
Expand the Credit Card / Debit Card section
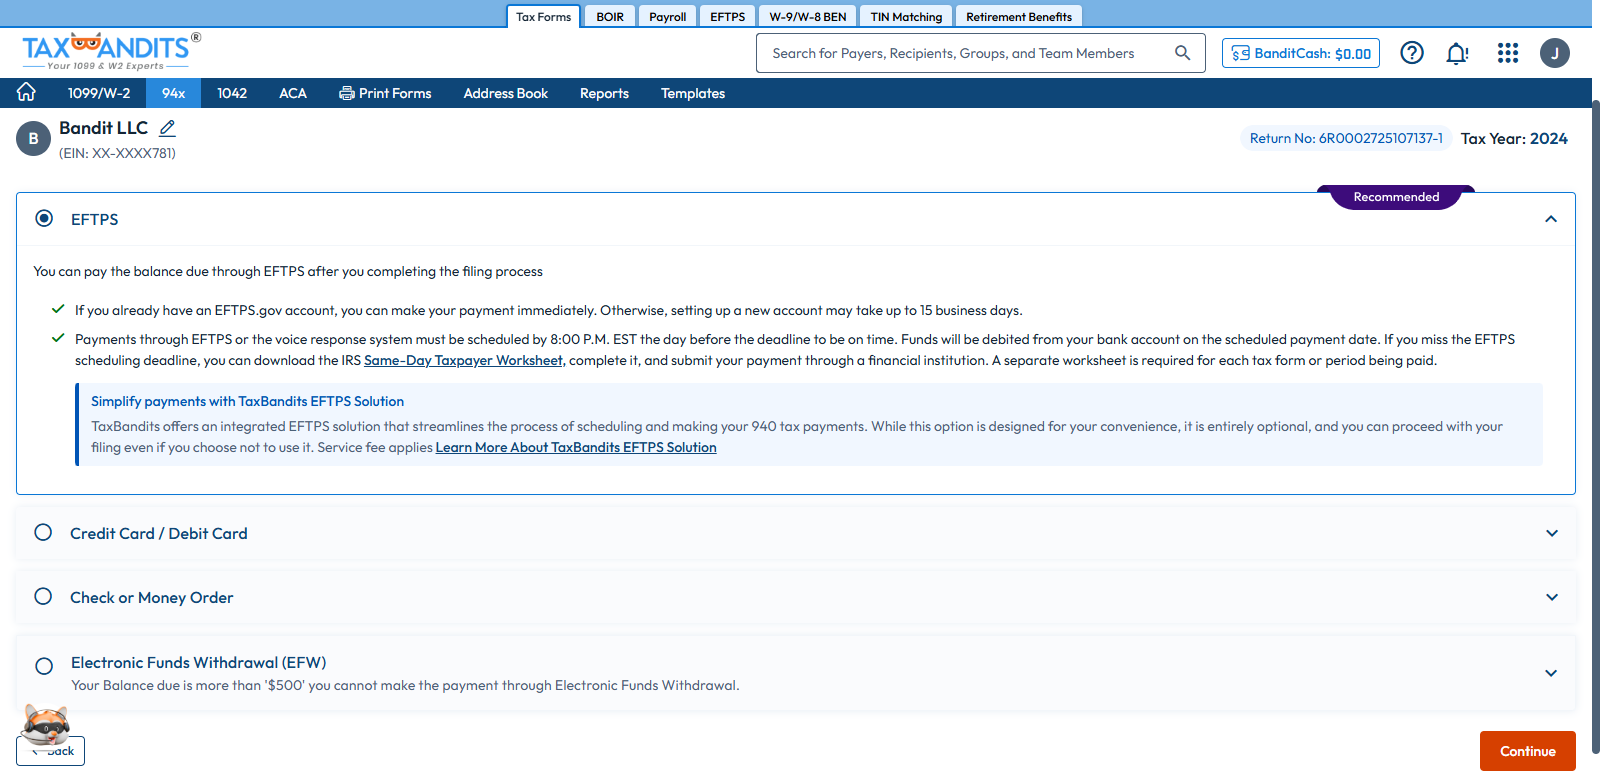1551,533
